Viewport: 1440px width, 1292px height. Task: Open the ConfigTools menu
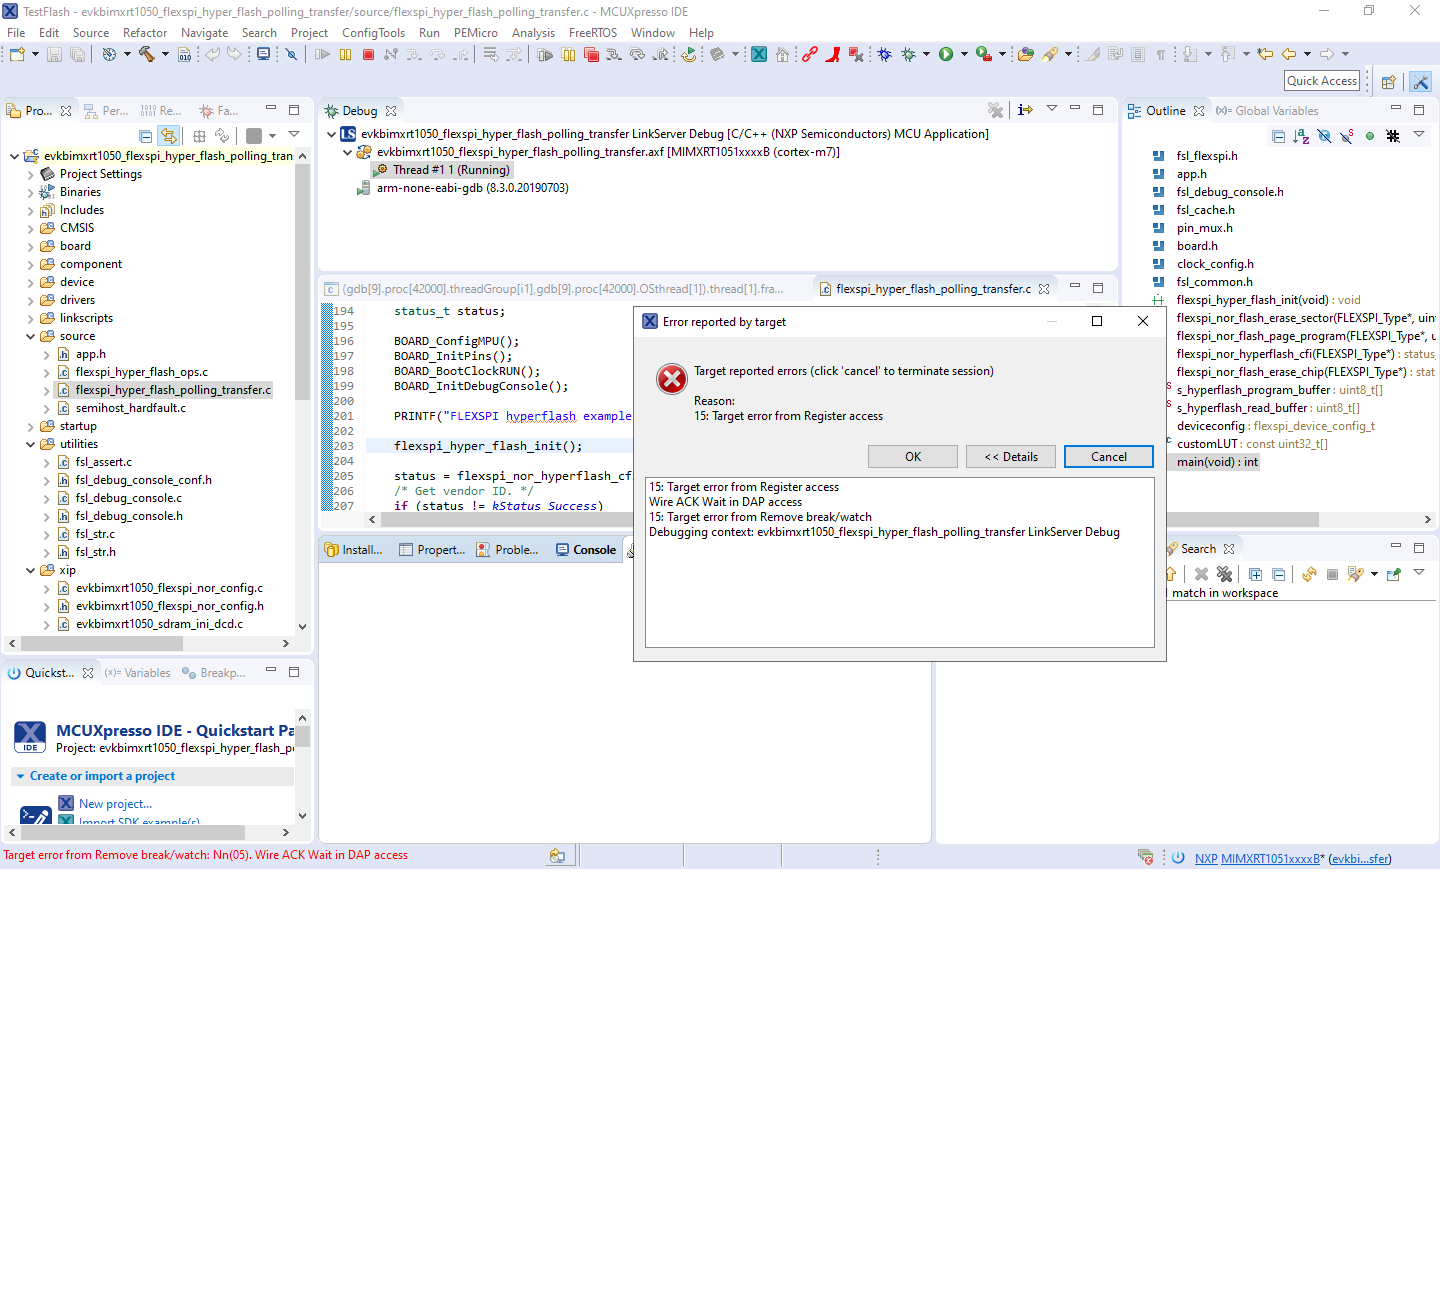[x=373, y=32]
